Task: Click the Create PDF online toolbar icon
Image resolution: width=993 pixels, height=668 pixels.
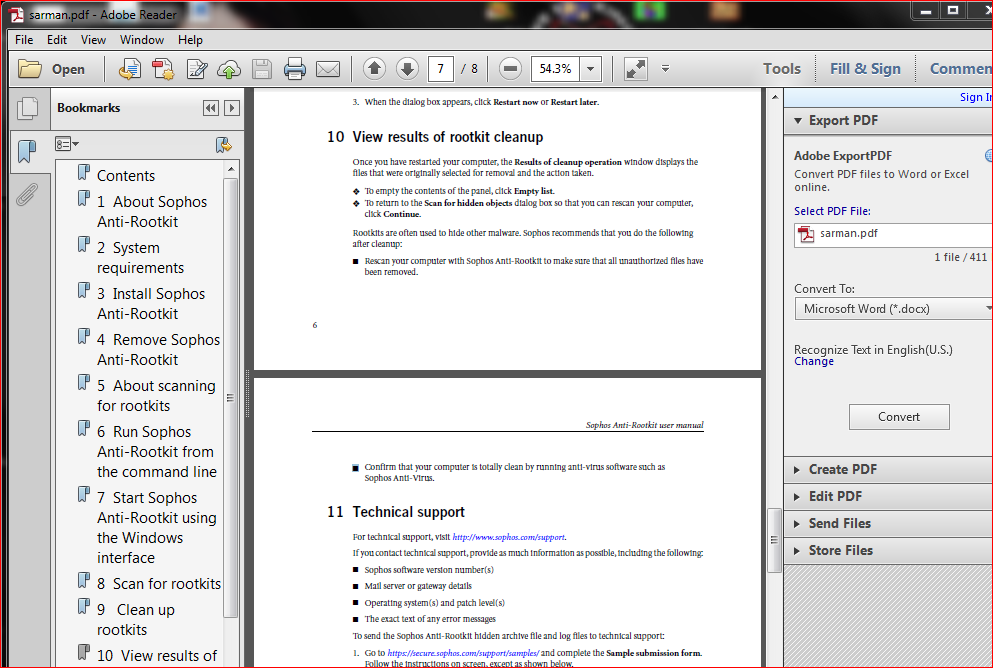Action: pyautogui.click(x=130, y=68)
